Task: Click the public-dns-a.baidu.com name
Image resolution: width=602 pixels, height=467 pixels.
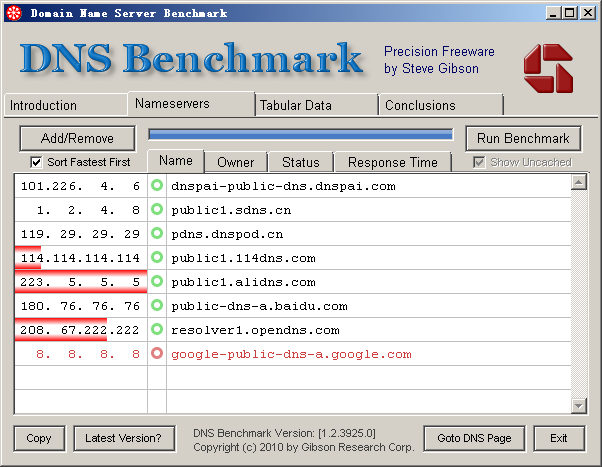Action: pos(260,306)
